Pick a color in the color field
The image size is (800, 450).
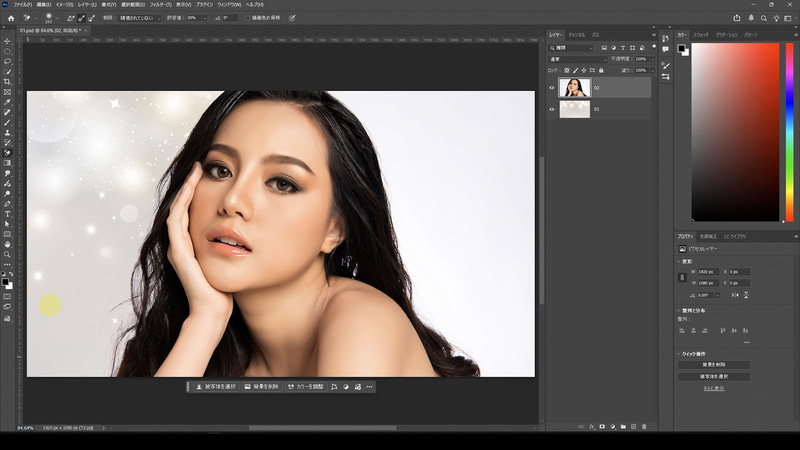(735, 132)
